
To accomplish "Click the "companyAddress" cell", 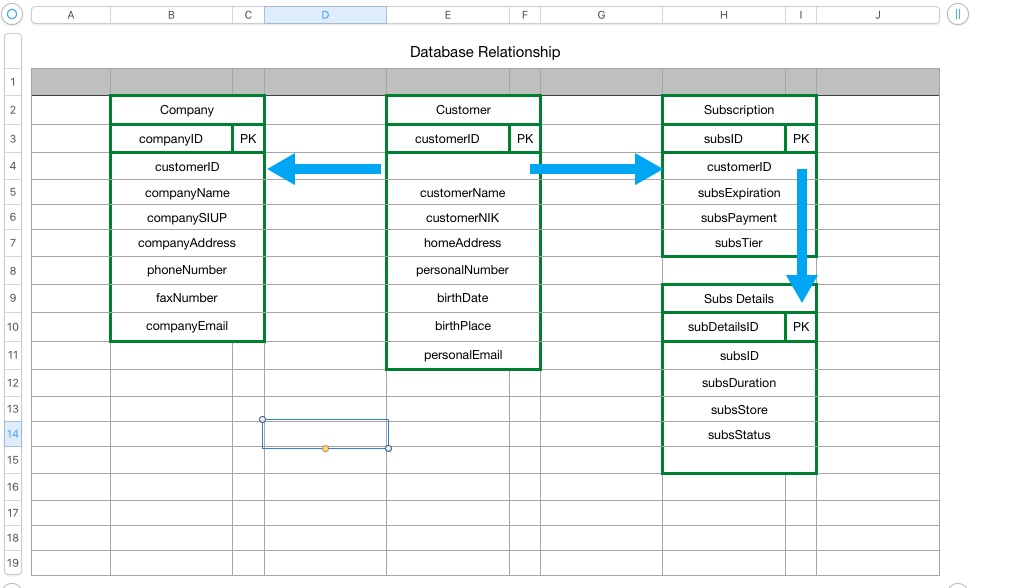I will (187, 243).
